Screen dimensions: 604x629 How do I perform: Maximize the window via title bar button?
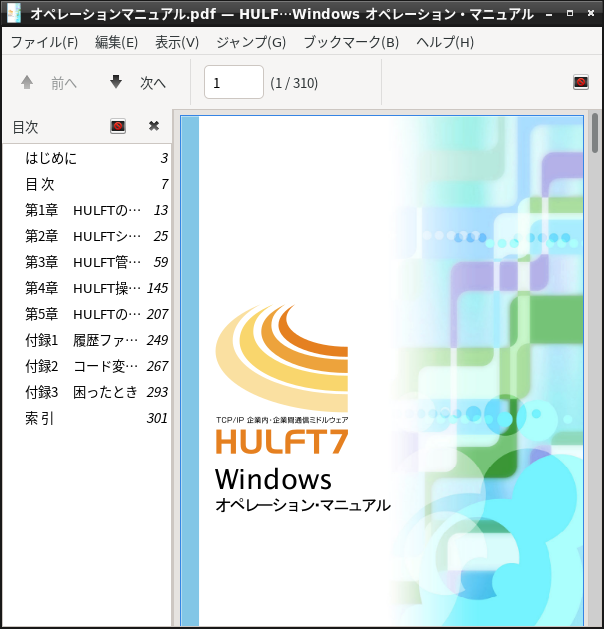570,13
